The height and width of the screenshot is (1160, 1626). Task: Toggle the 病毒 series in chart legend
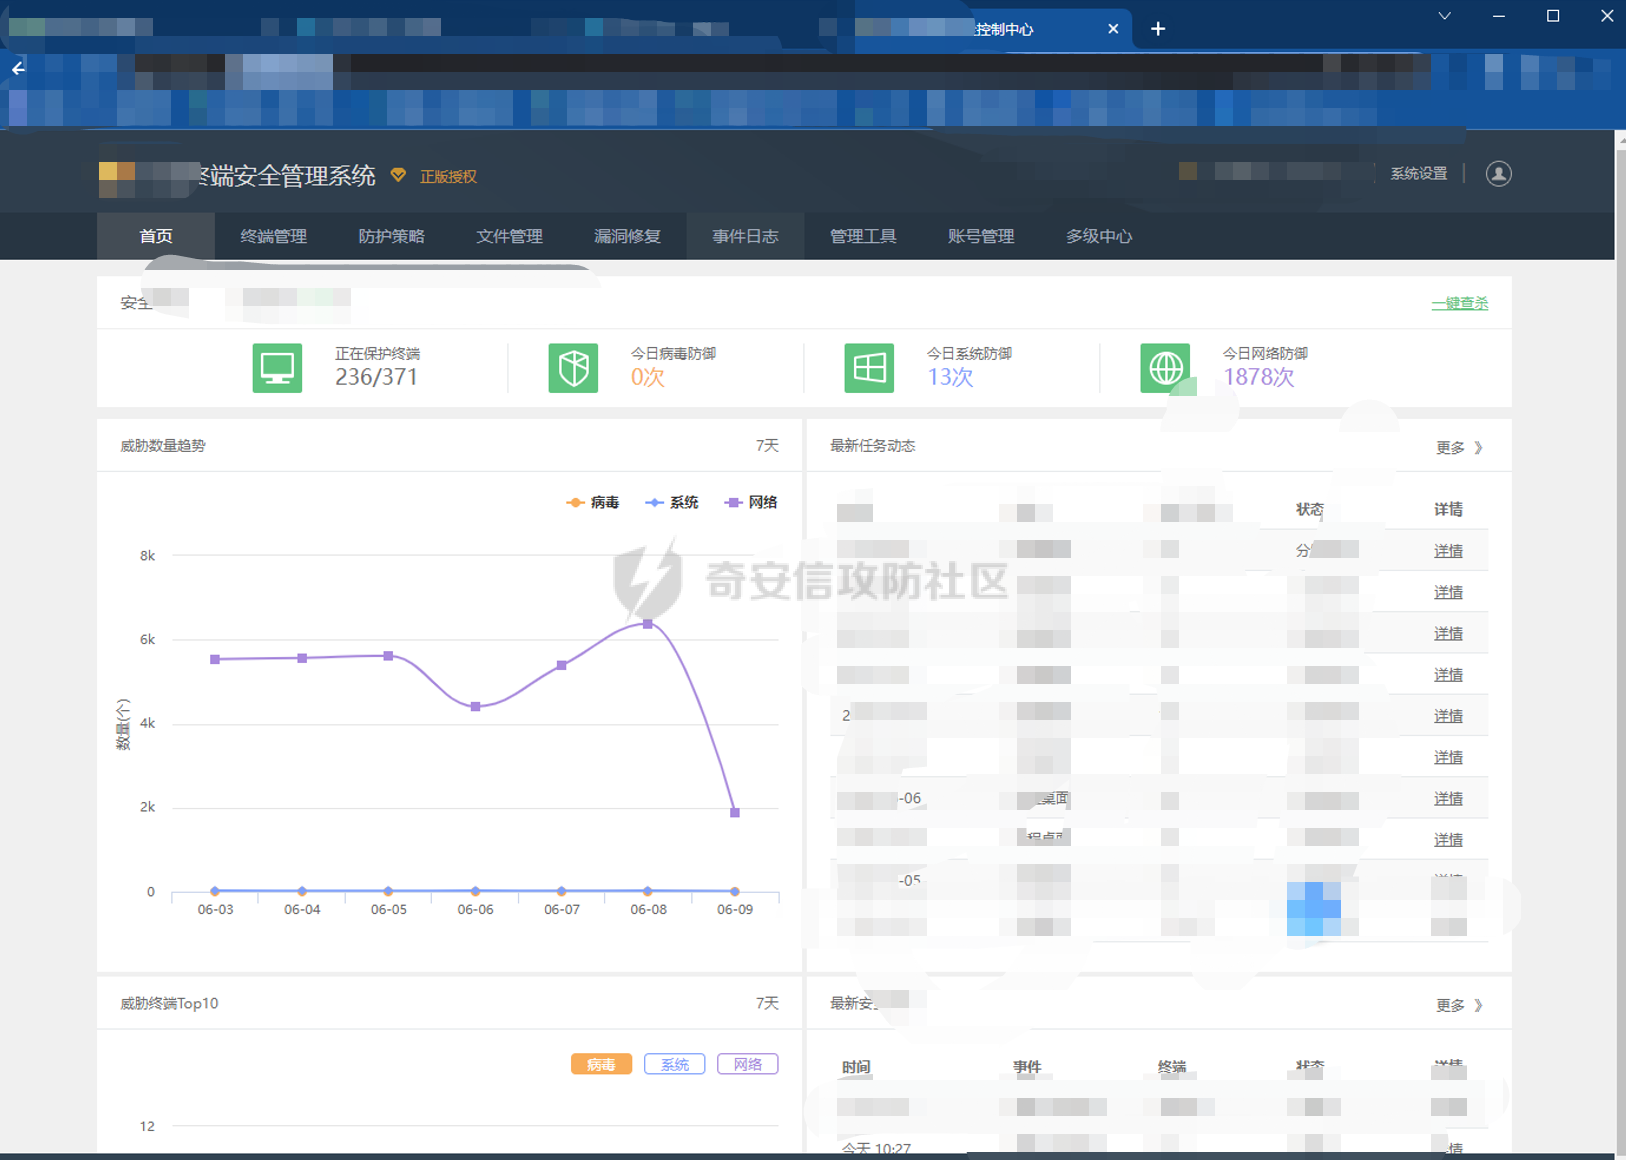pos(592,502)
